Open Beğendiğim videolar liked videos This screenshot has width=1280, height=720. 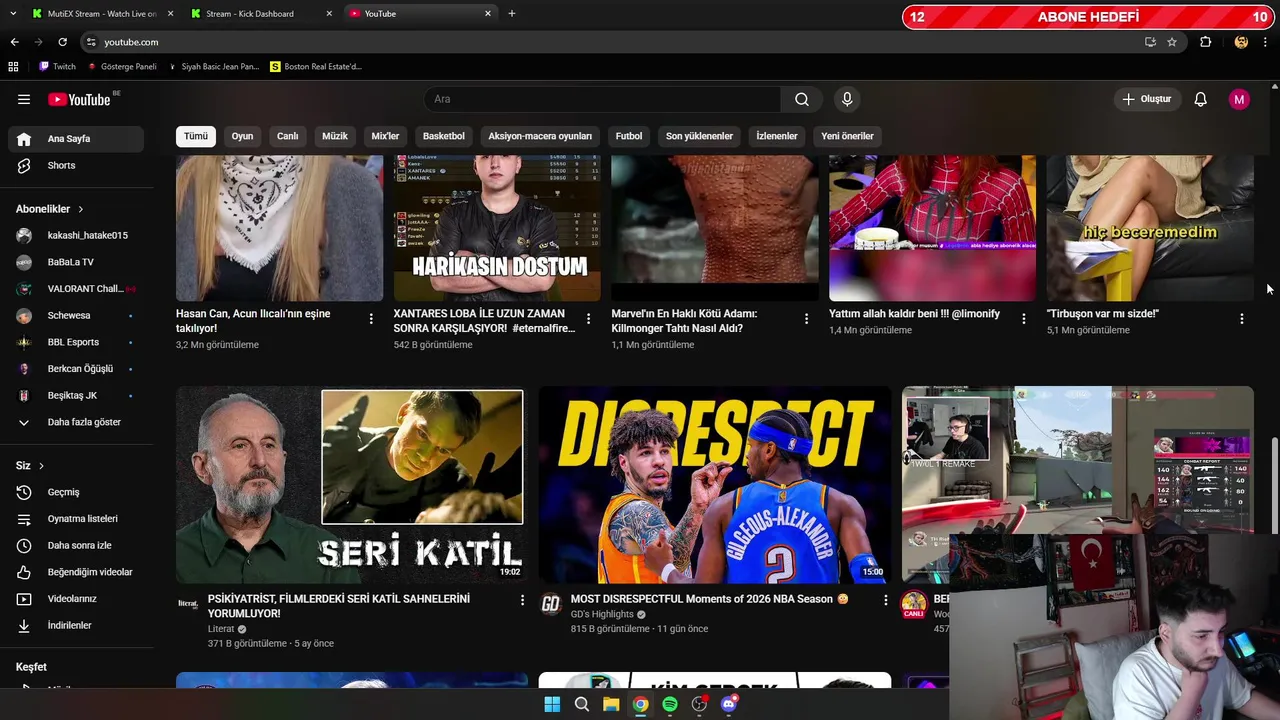coord(76,572)
